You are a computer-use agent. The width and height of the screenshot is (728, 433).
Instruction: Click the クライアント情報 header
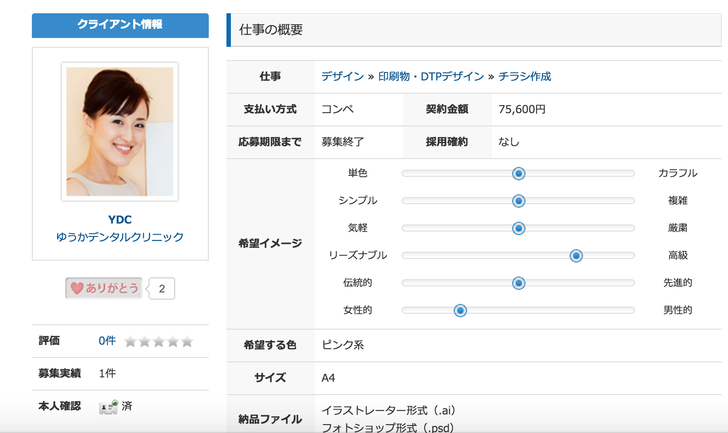coord(120,25)
